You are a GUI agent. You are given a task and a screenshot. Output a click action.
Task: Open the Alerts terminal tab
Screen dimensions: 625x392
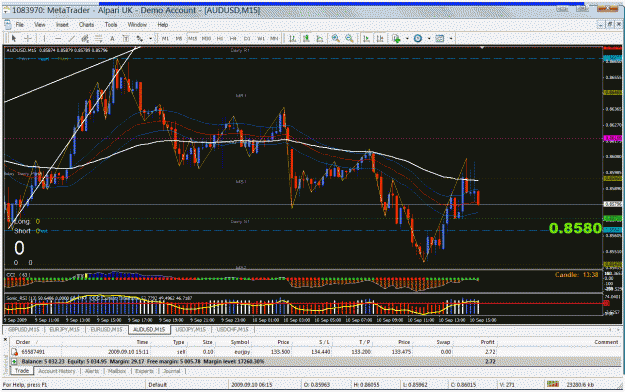coord(92,371)
